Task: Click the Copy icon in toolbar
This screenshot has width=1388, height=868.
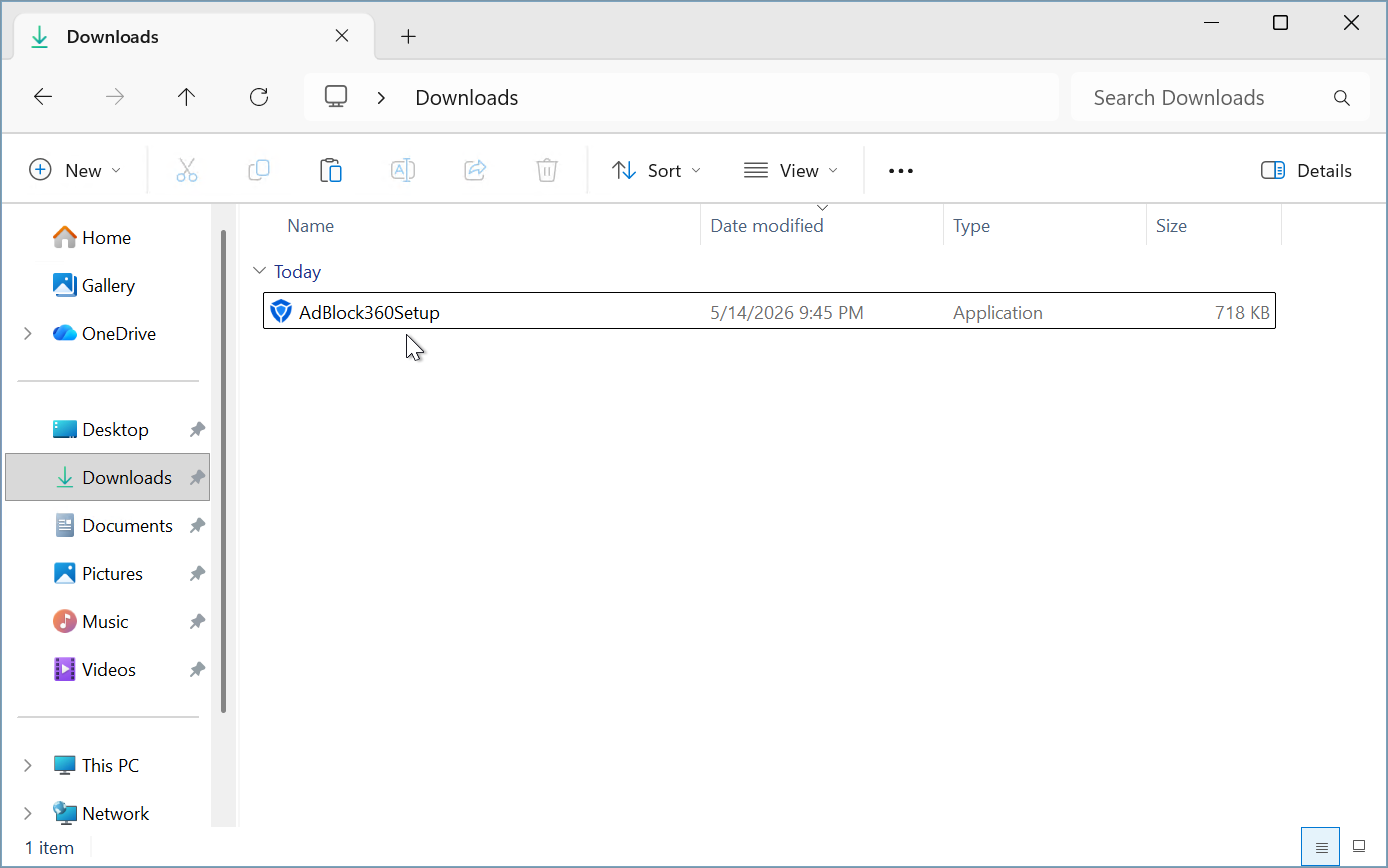Action: click(x=259, y=170)
